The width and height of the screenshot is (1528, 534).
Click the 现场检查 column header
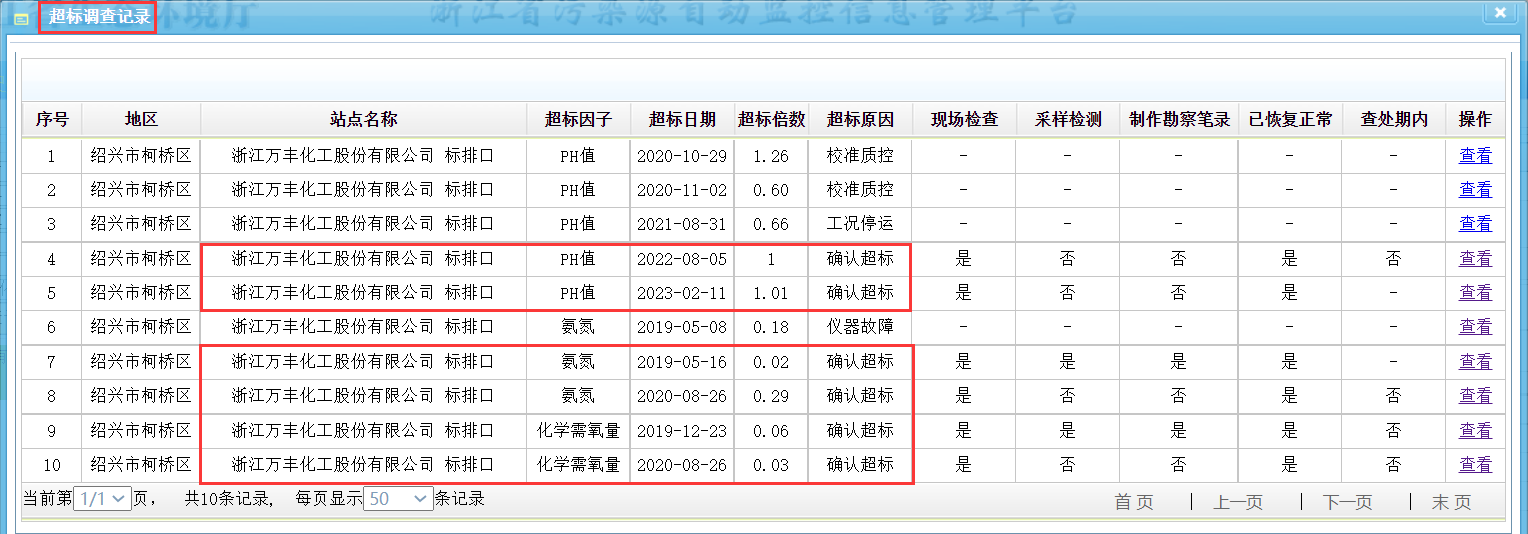(964, 119)
